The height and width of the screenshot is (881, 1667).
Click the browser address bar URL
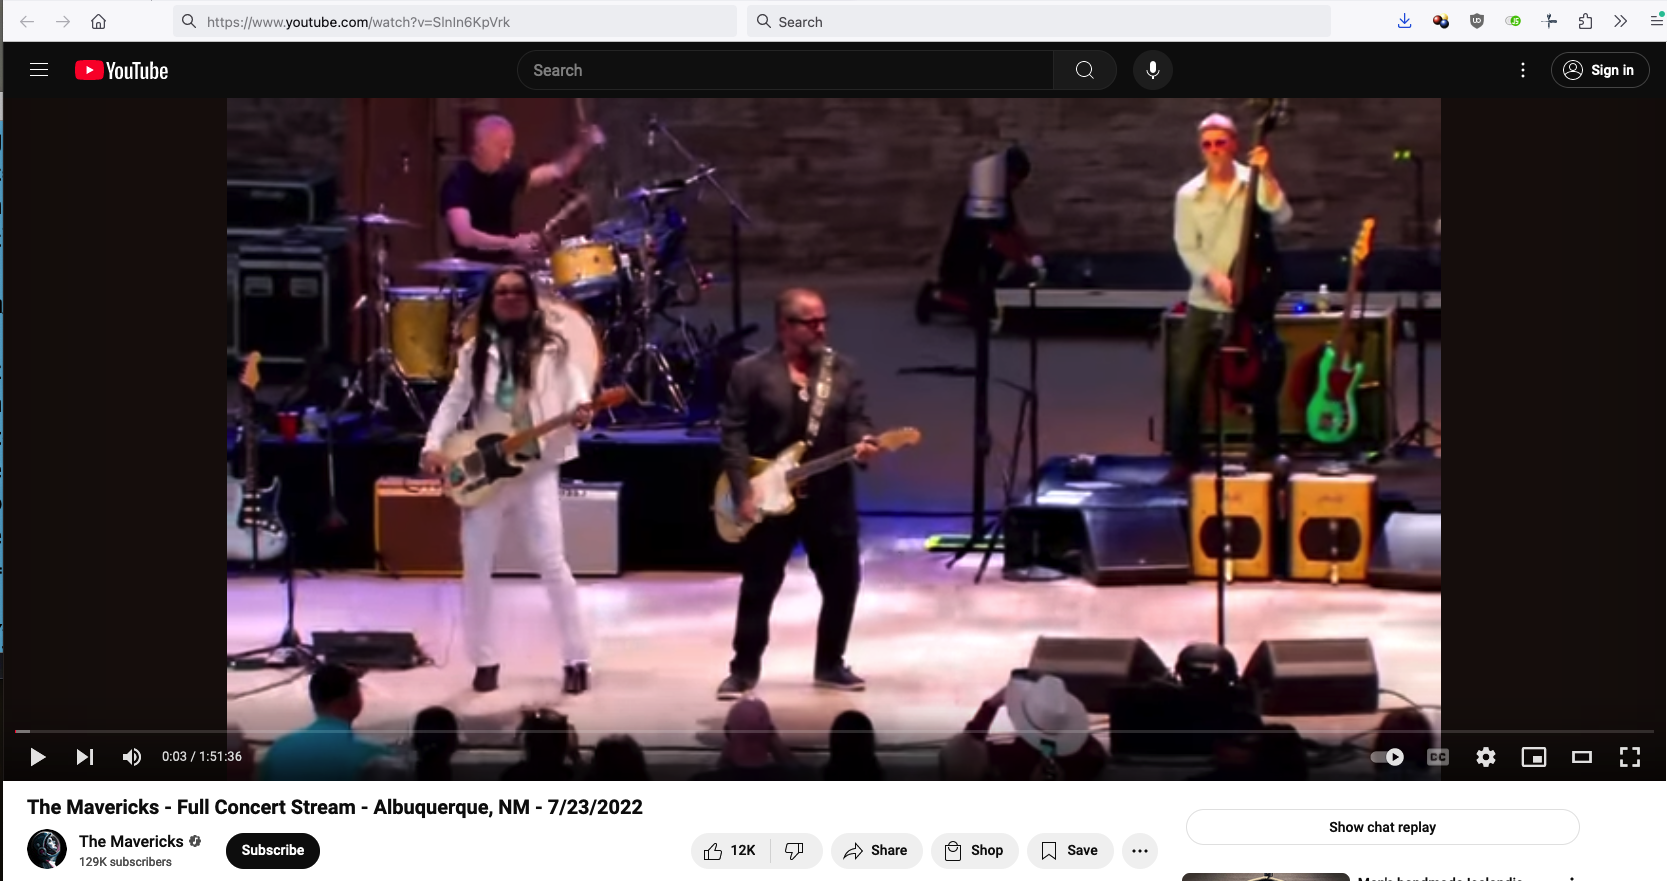(x=455, y=21)
